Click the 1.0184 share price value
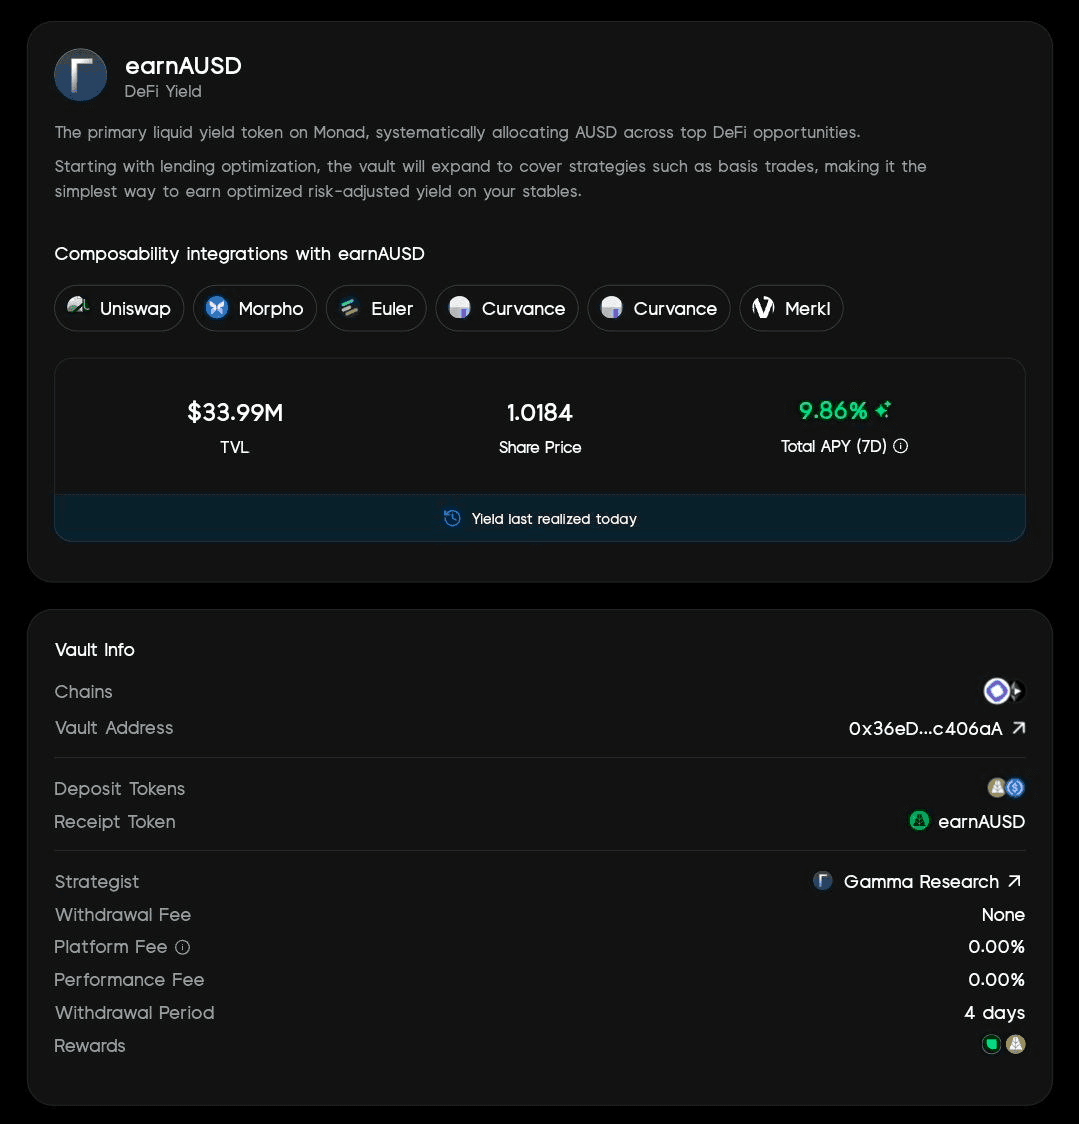This screenshot has width=1079, height=1124. tap(540, 412)
